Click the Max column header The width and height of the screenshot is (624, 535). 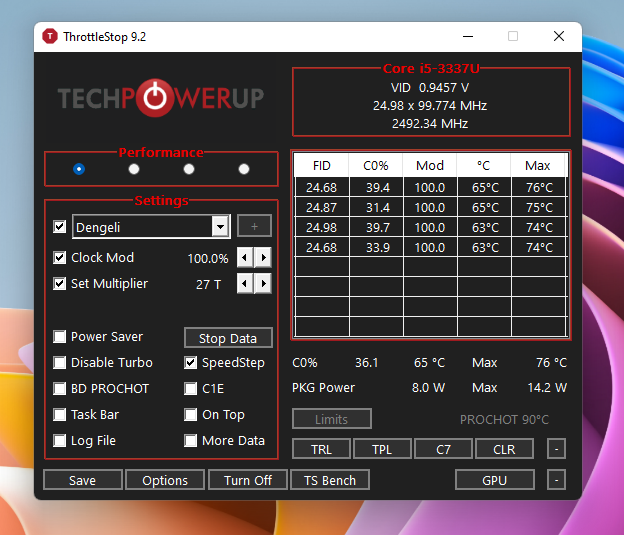pos(538,166)
